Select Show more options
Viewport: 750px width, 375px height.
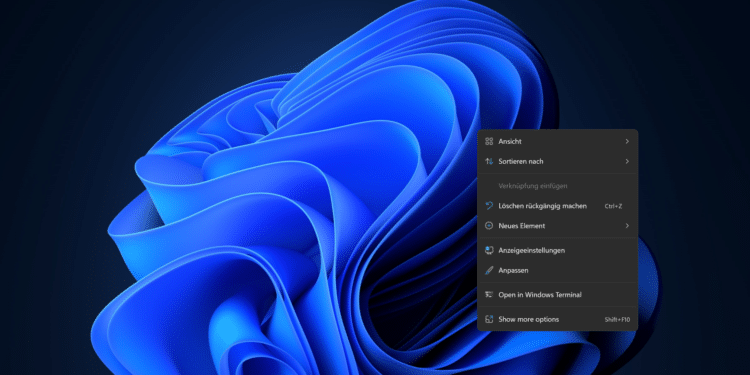tap(558, 319)
